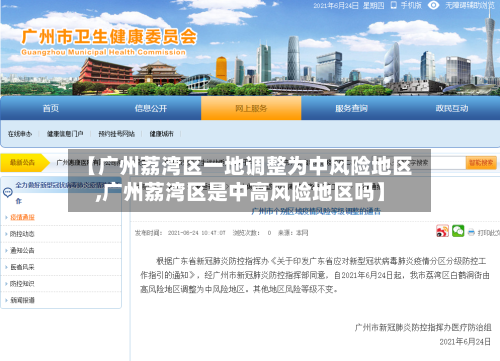Click the 在线申办 sub-menu link

[x=20, y=134]
